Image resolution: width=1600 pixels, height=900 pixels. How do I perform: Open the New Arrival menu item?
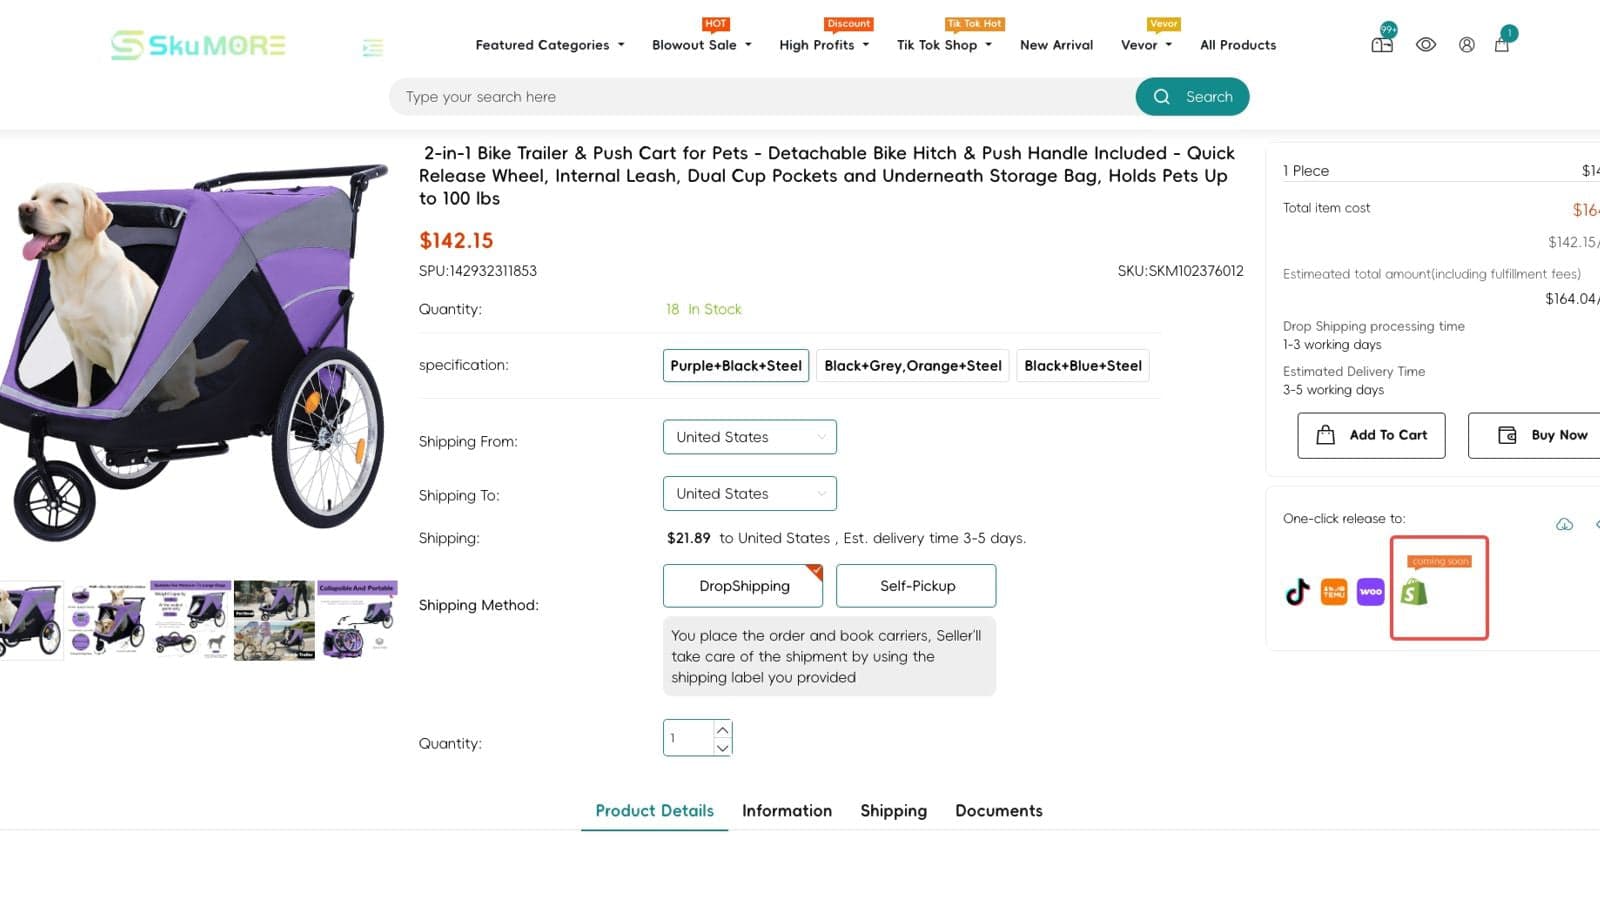point(1056,45)
